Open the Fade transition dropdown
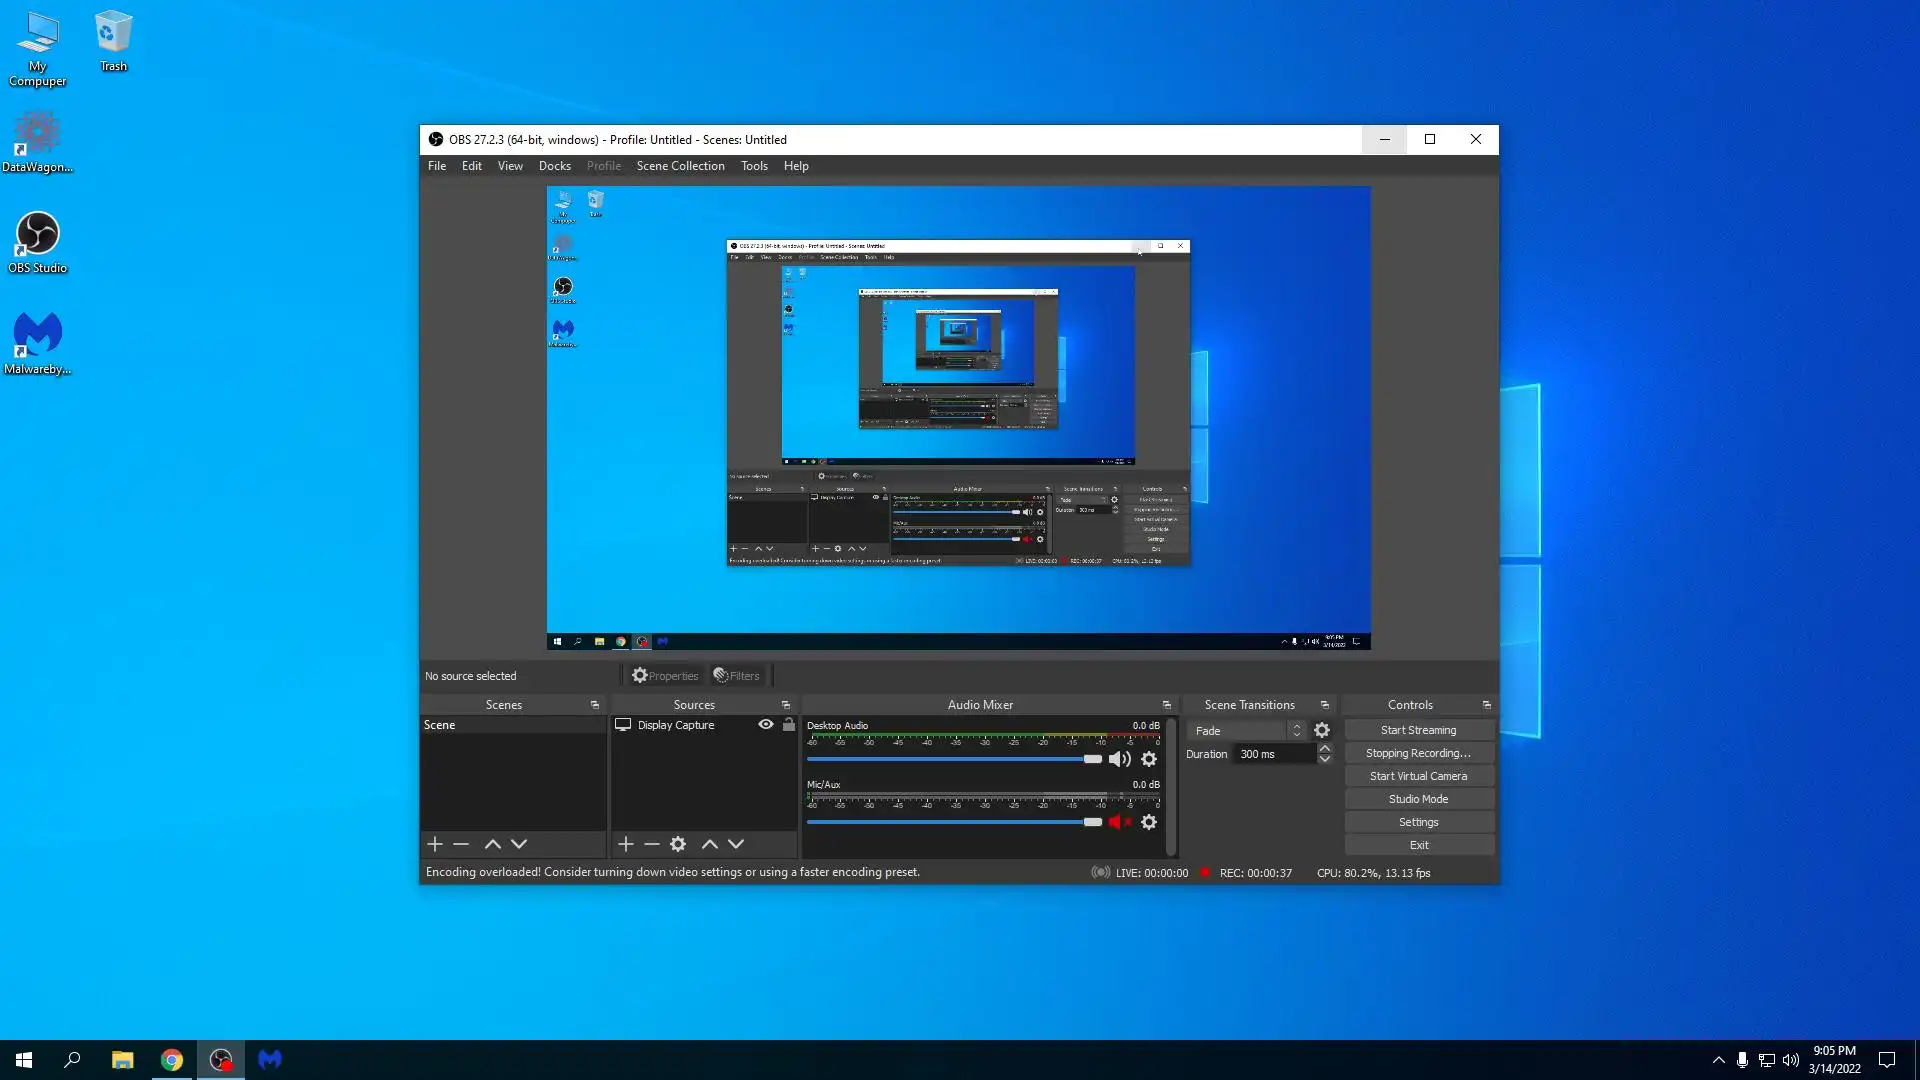 tap(1246, 731)
